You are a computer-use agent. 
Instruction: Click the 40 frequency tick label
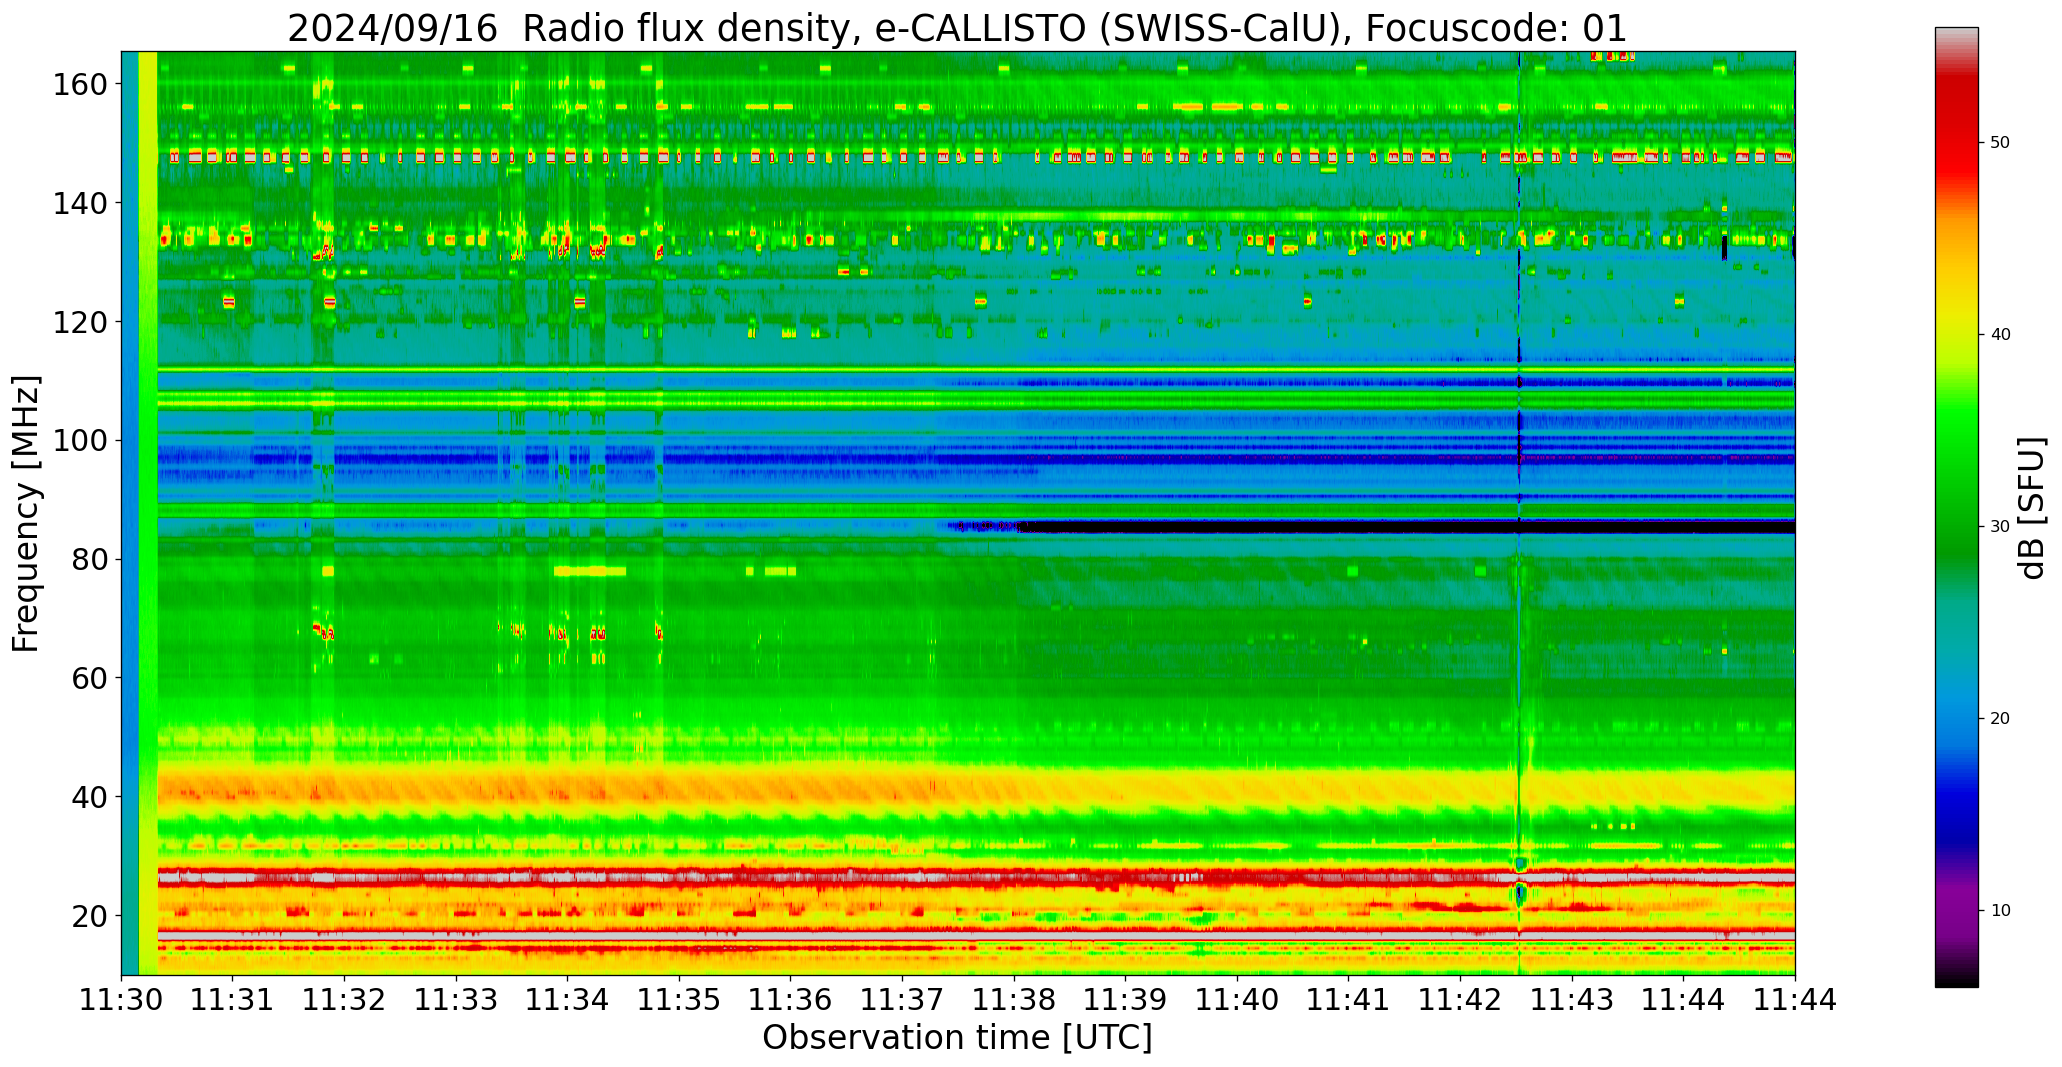point(88,797)
